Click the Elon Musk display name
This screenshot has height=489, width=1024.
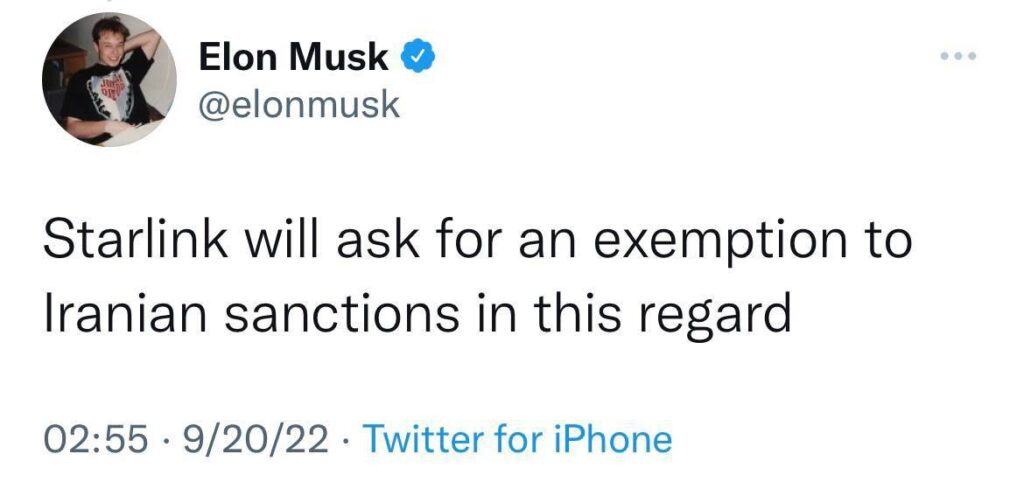click(293, 57)
